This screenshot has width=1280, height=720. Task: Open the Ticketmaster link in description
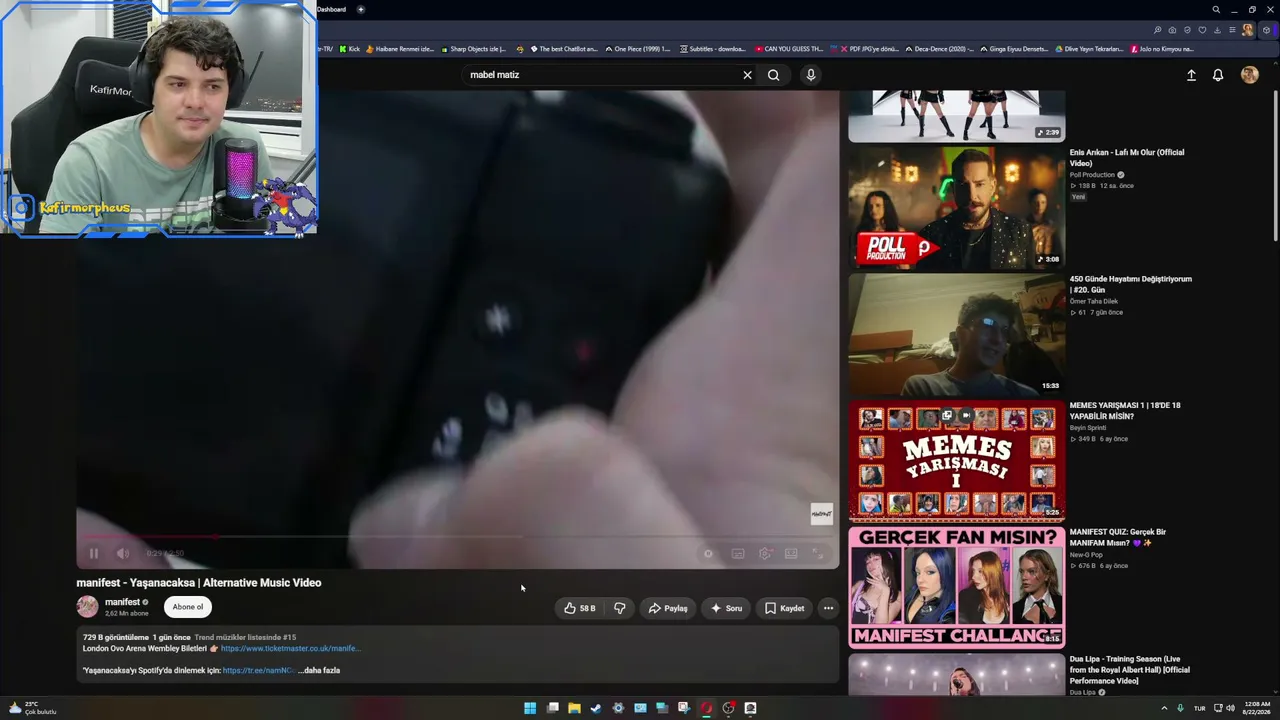(290, 648)
